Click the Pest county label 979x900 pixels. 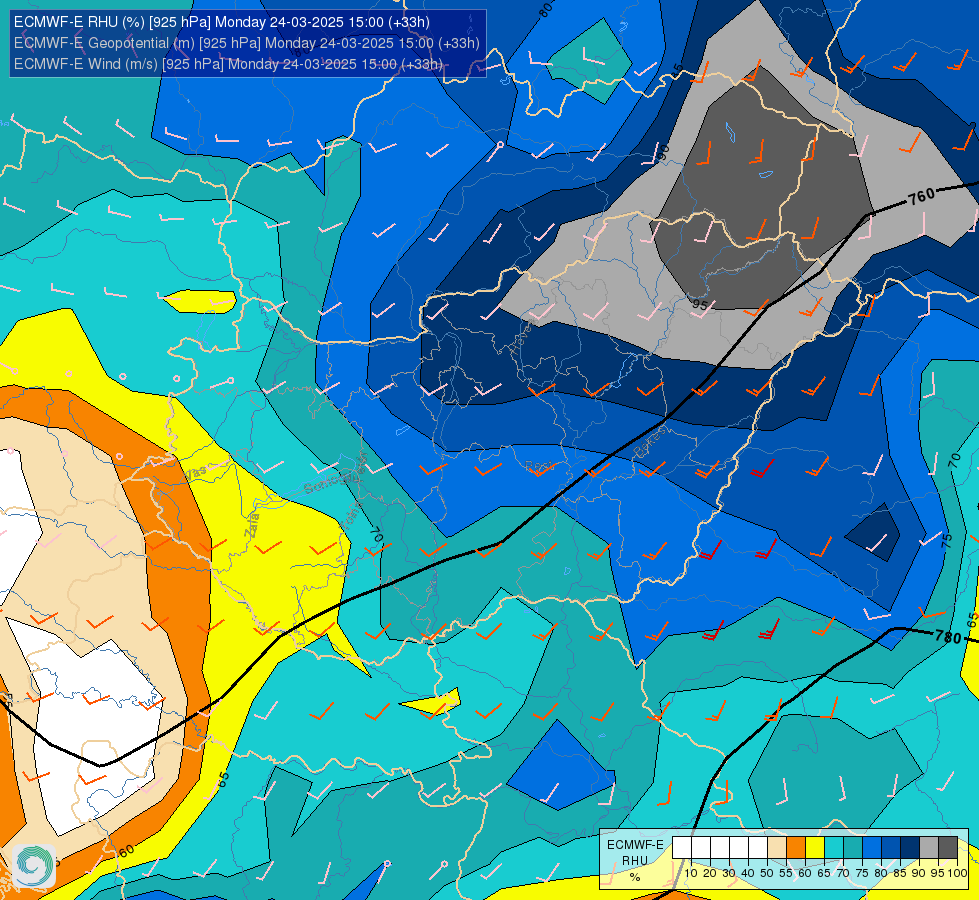539,466
